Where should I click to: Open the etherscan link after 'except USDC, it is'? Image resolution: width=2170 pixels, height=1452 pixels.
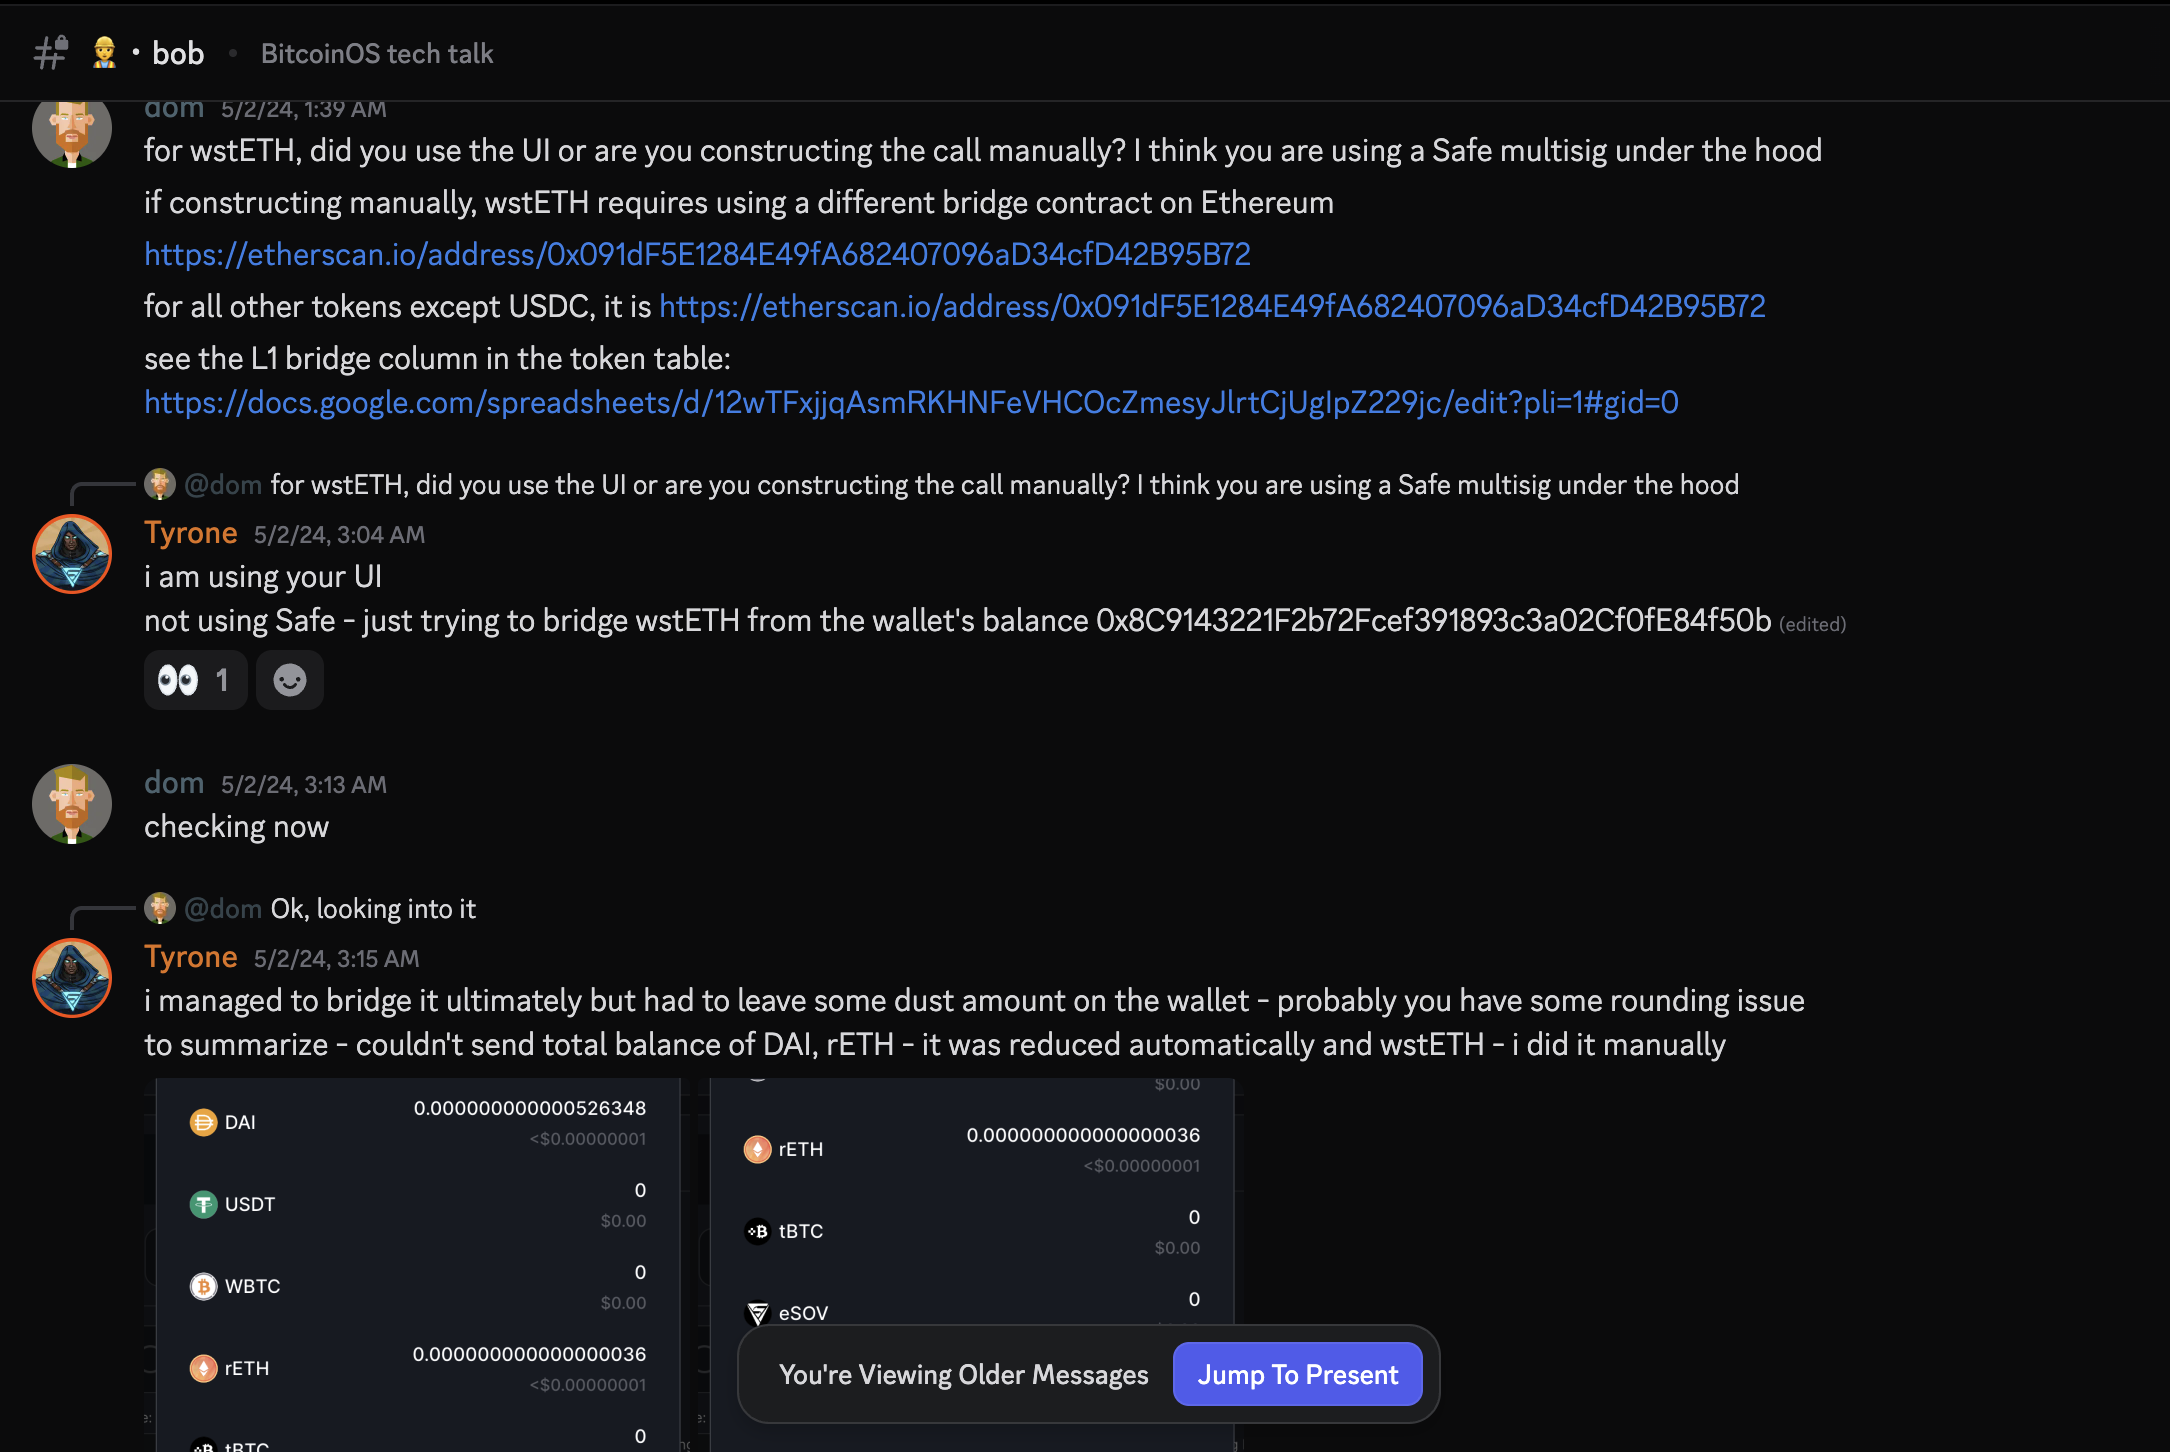click(1212, 306)
